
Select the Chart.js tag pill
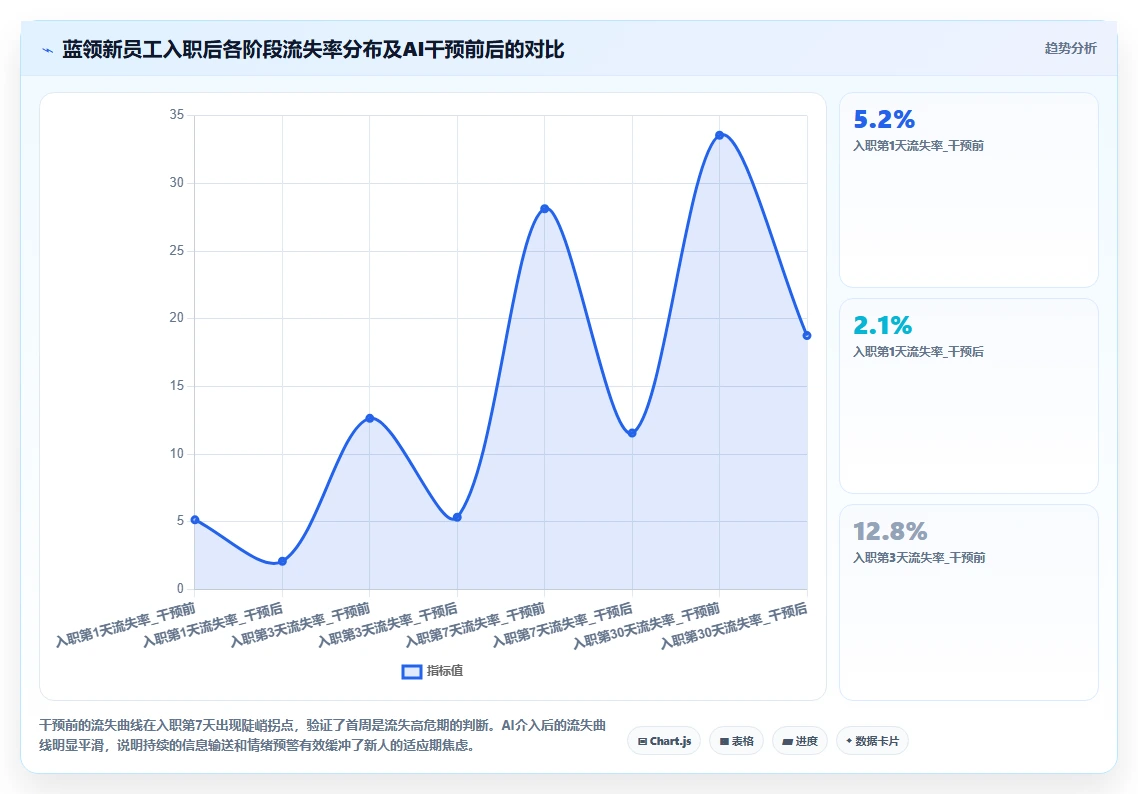point(664,741)
